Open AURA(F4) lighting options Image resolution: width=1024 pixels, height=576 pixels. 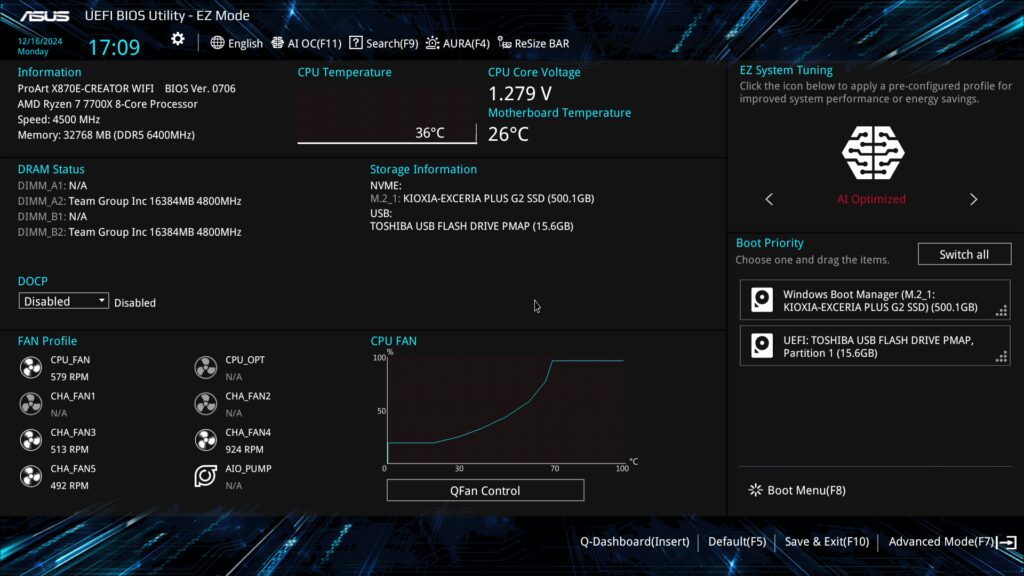(457, 43)
